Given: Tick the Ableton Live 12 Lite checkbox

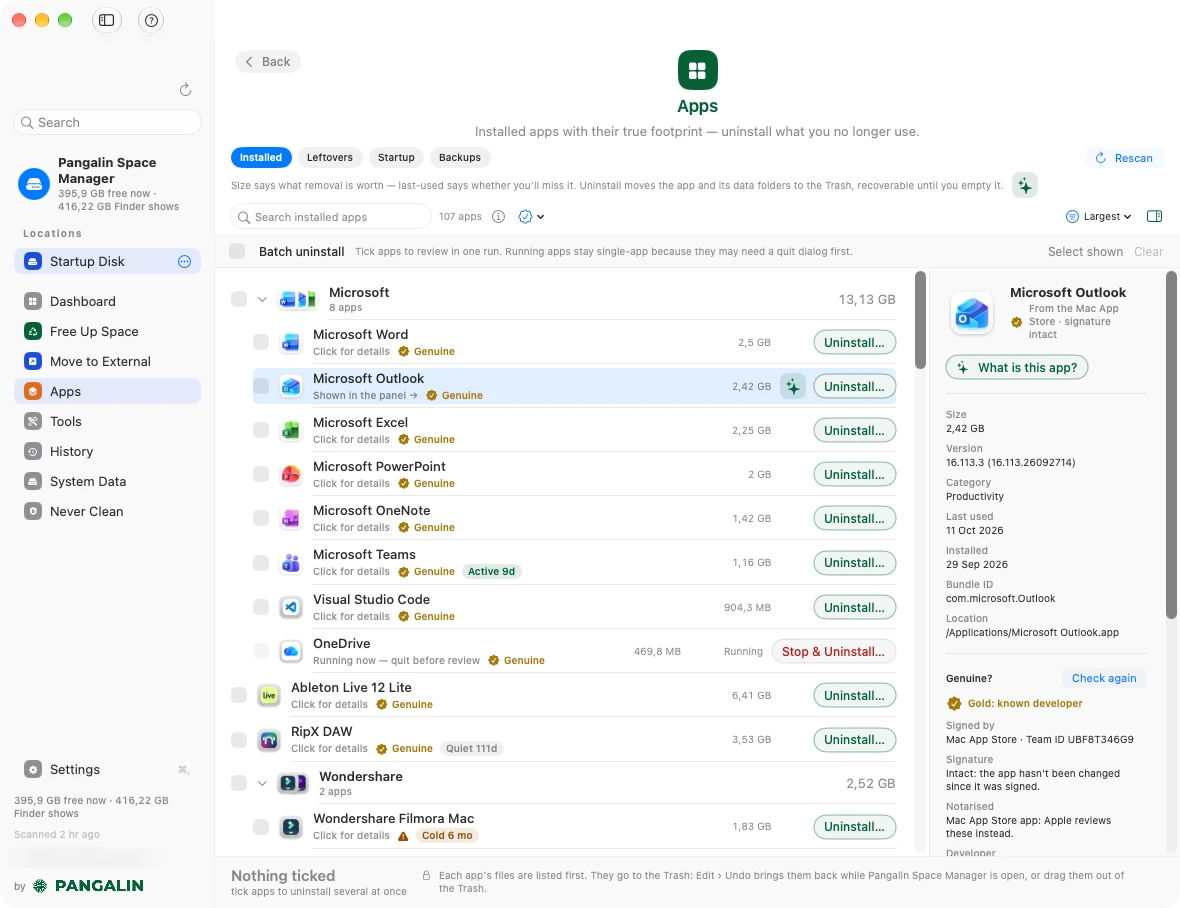Looking at the screenshot, I should (239, 695).
